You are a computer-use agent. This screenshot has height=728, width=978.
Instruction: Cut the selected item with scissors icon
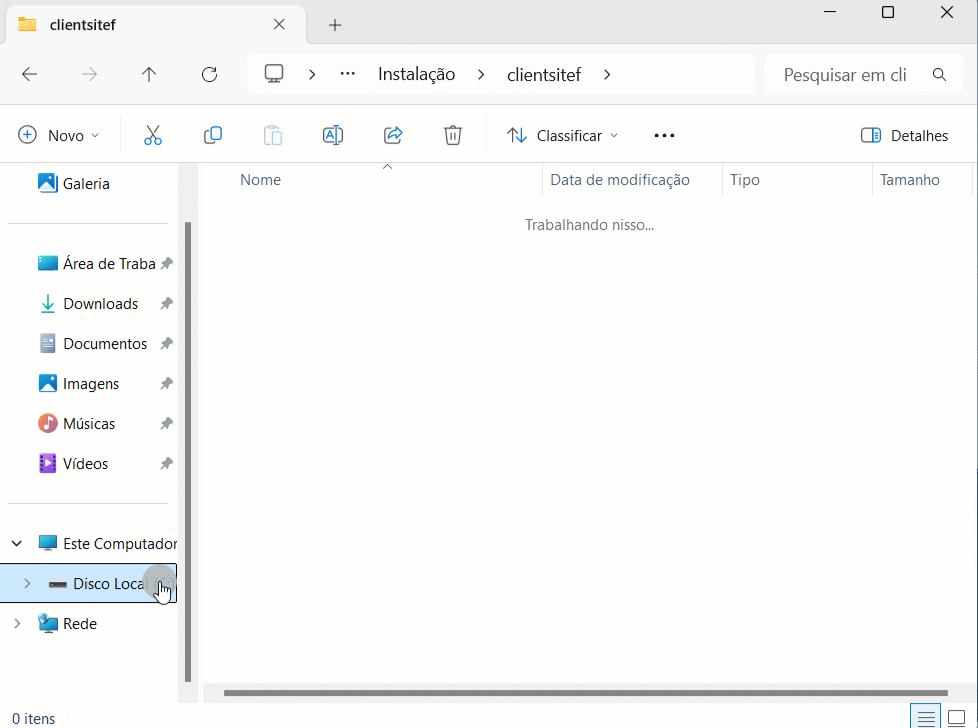point(153,135)
